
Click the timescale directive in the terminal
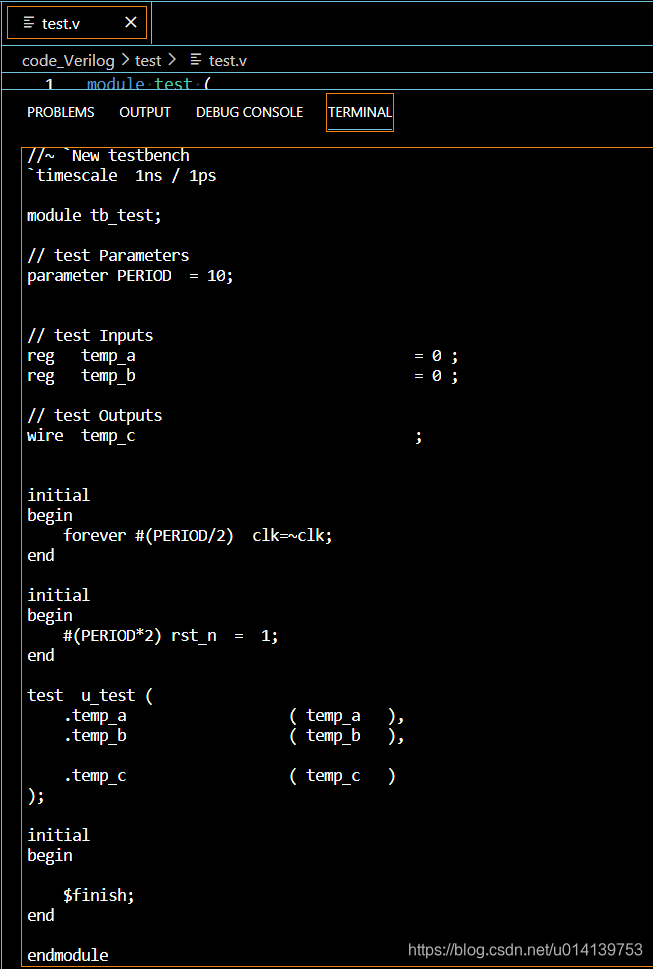(72, 175)
